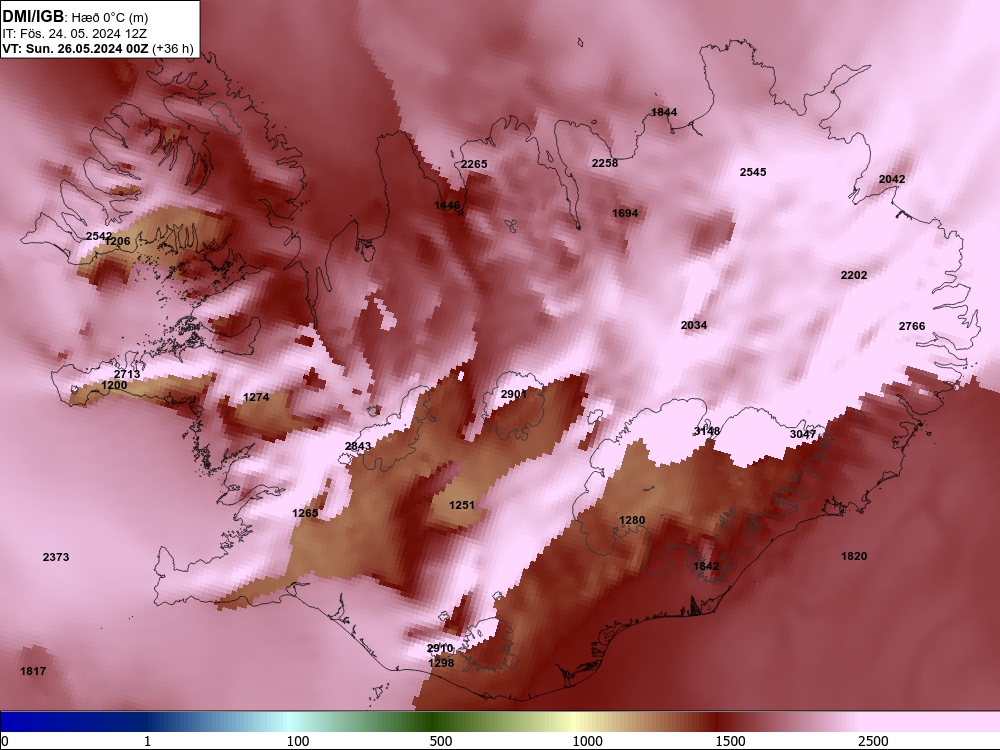Click the 1000 label on the color scale
The image size is (1000, 750).
(587, 741)
